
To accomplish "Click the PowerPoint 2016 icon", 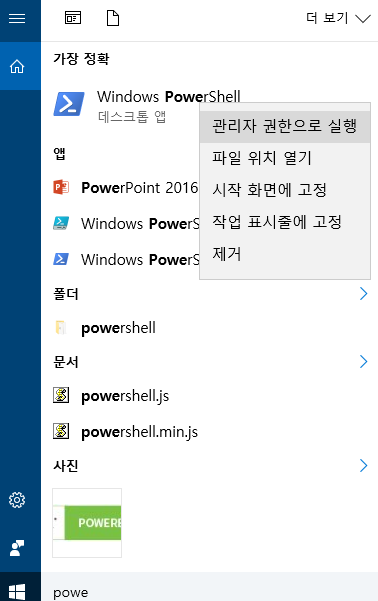I will 61,187.
